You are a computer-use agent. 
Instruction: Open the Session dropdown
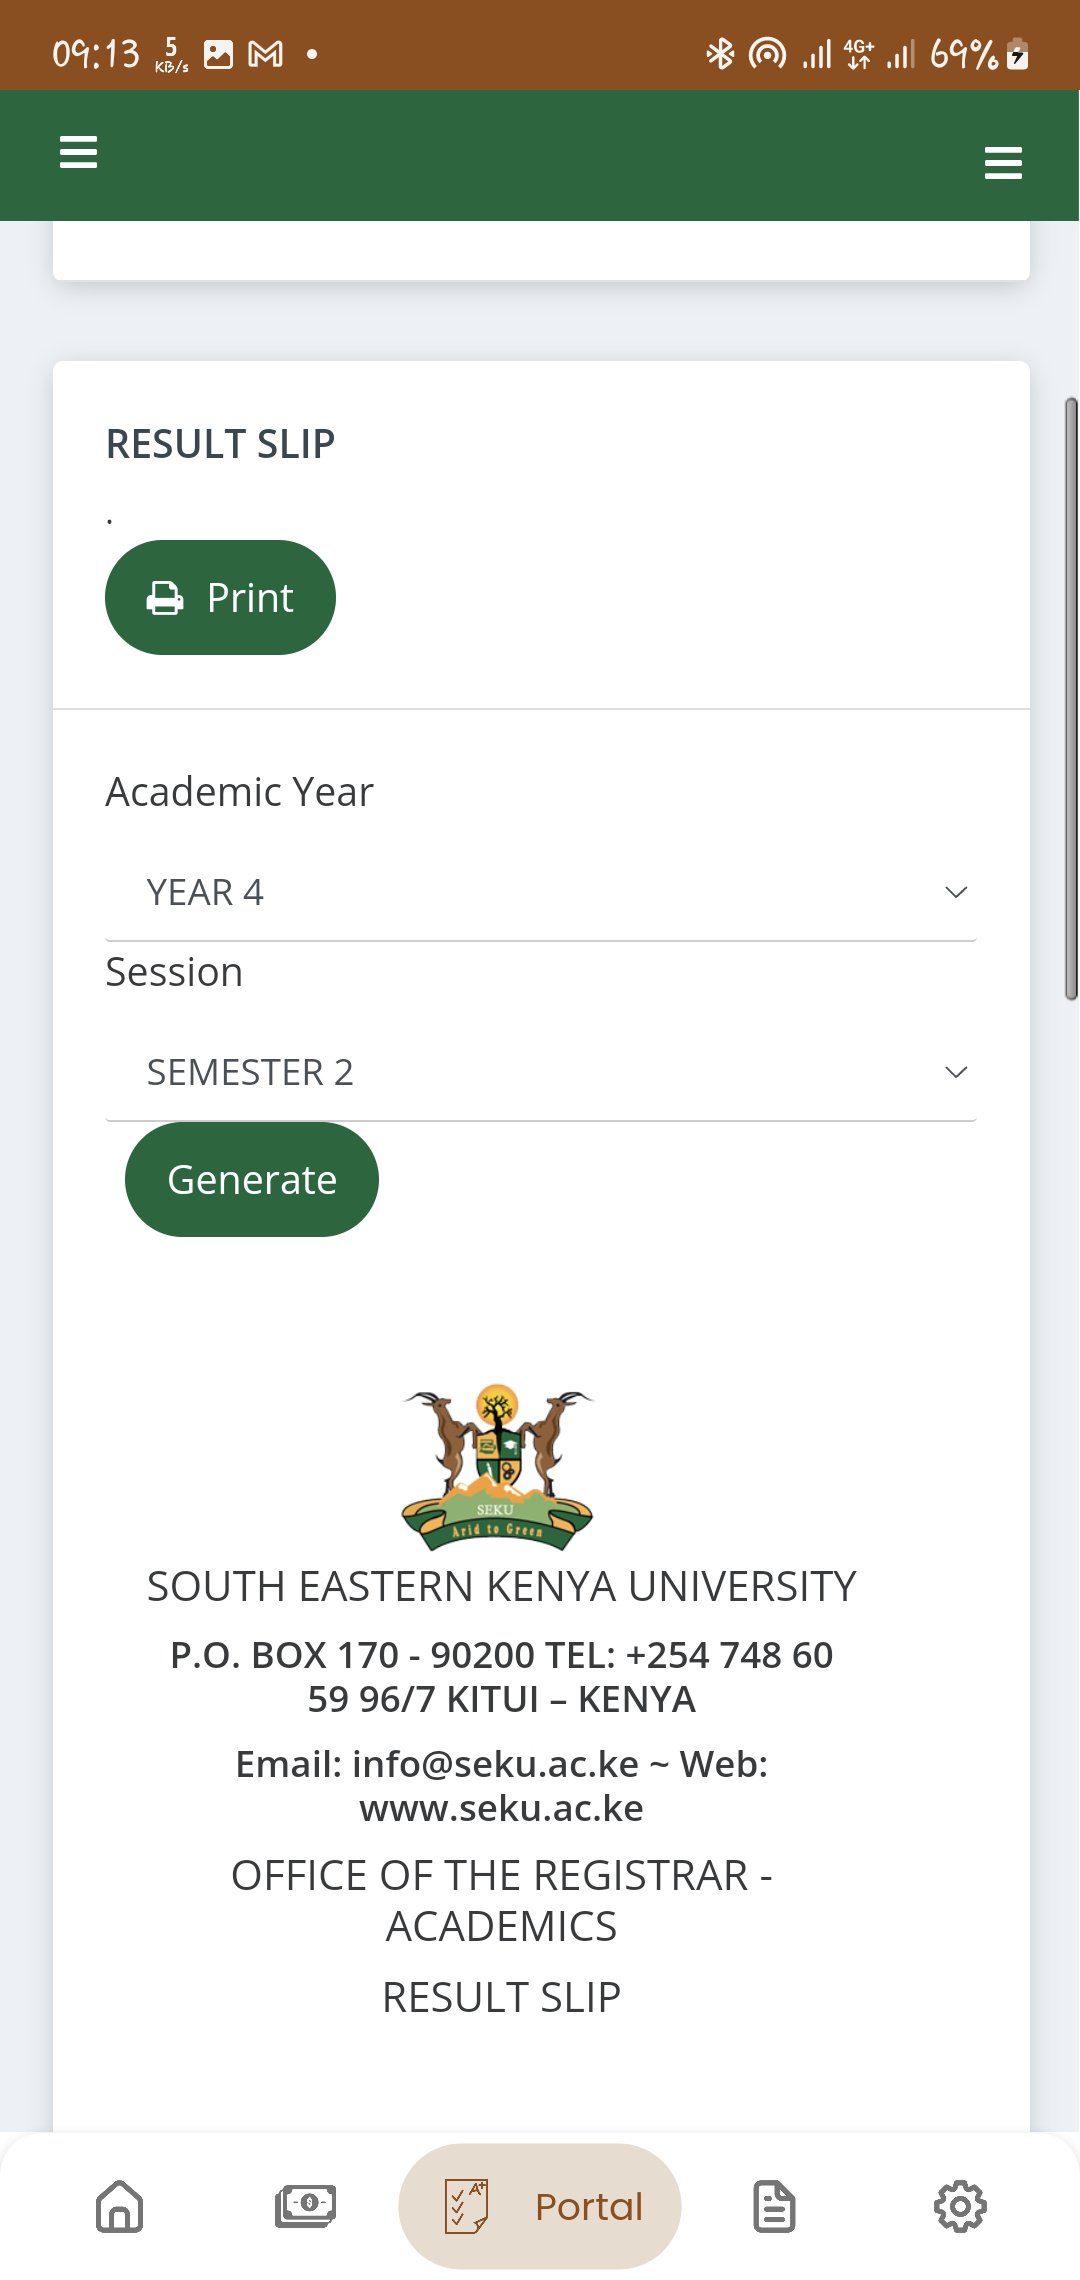540,1072
